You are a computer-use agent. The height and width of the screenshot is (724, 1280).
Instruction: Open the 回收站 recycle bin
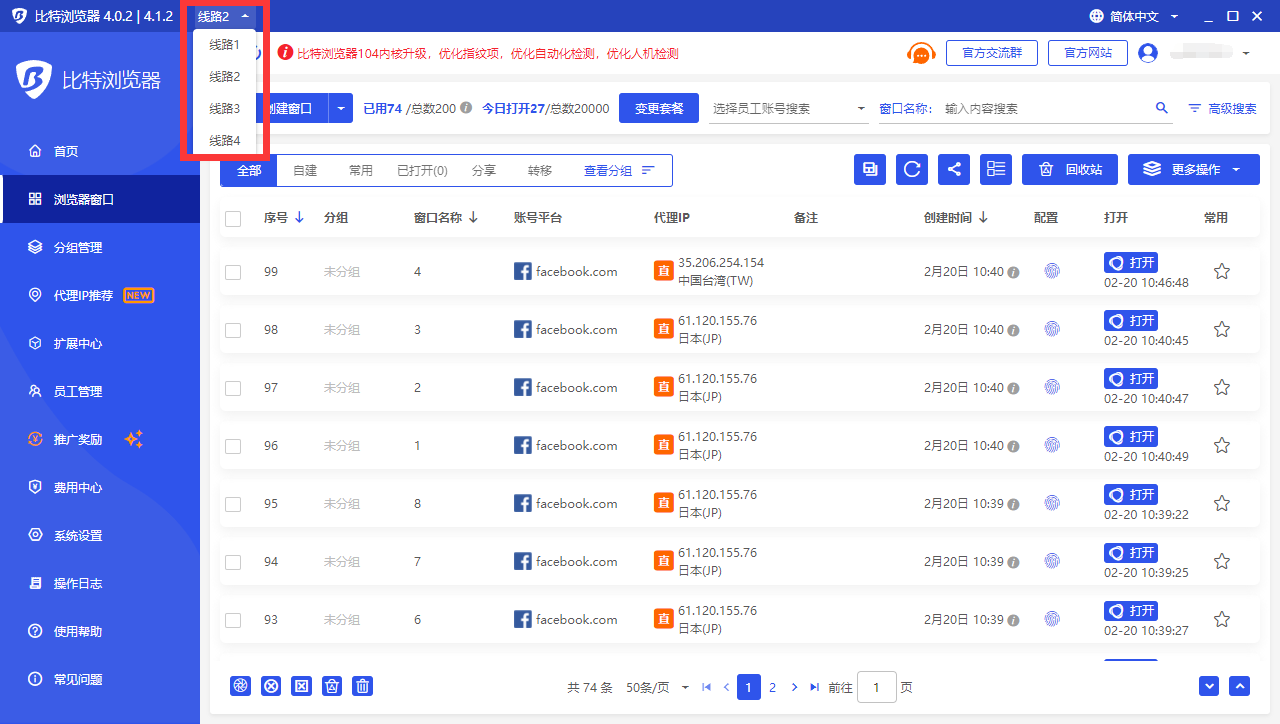pyautogui.click(x=1070, y=169)
